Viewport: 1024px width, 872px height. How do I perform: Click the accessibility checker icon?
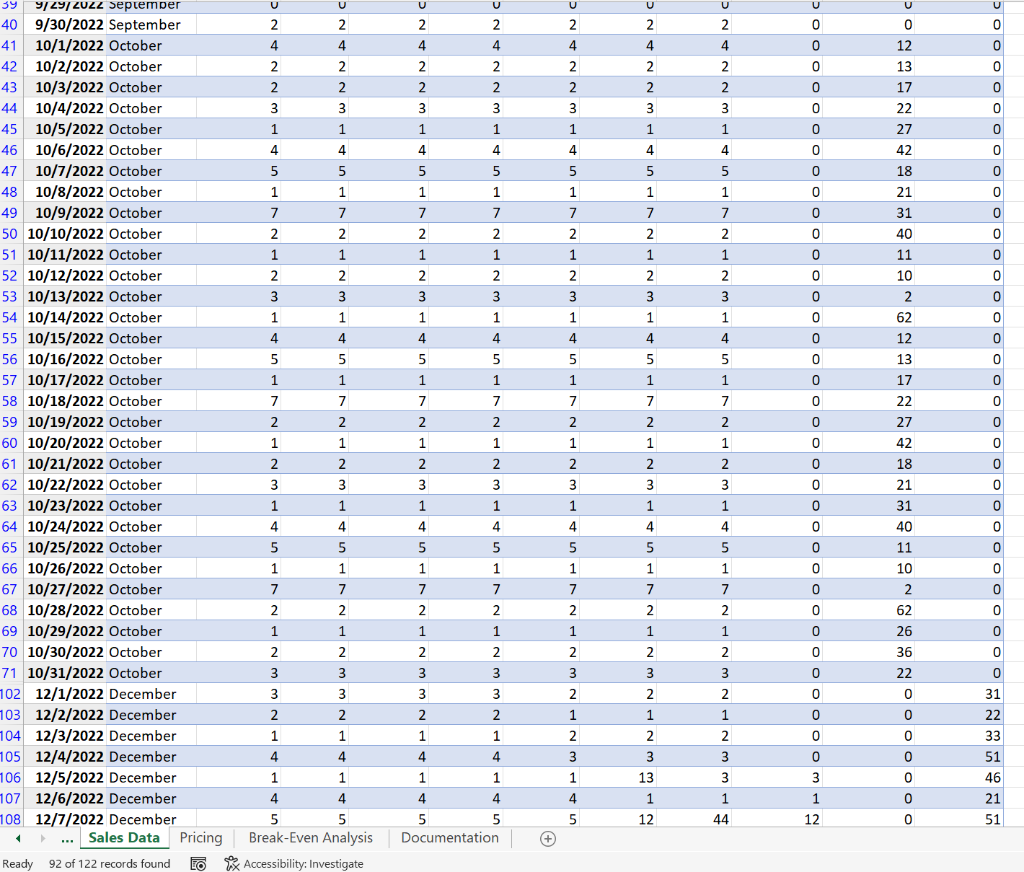pos(230,864)
